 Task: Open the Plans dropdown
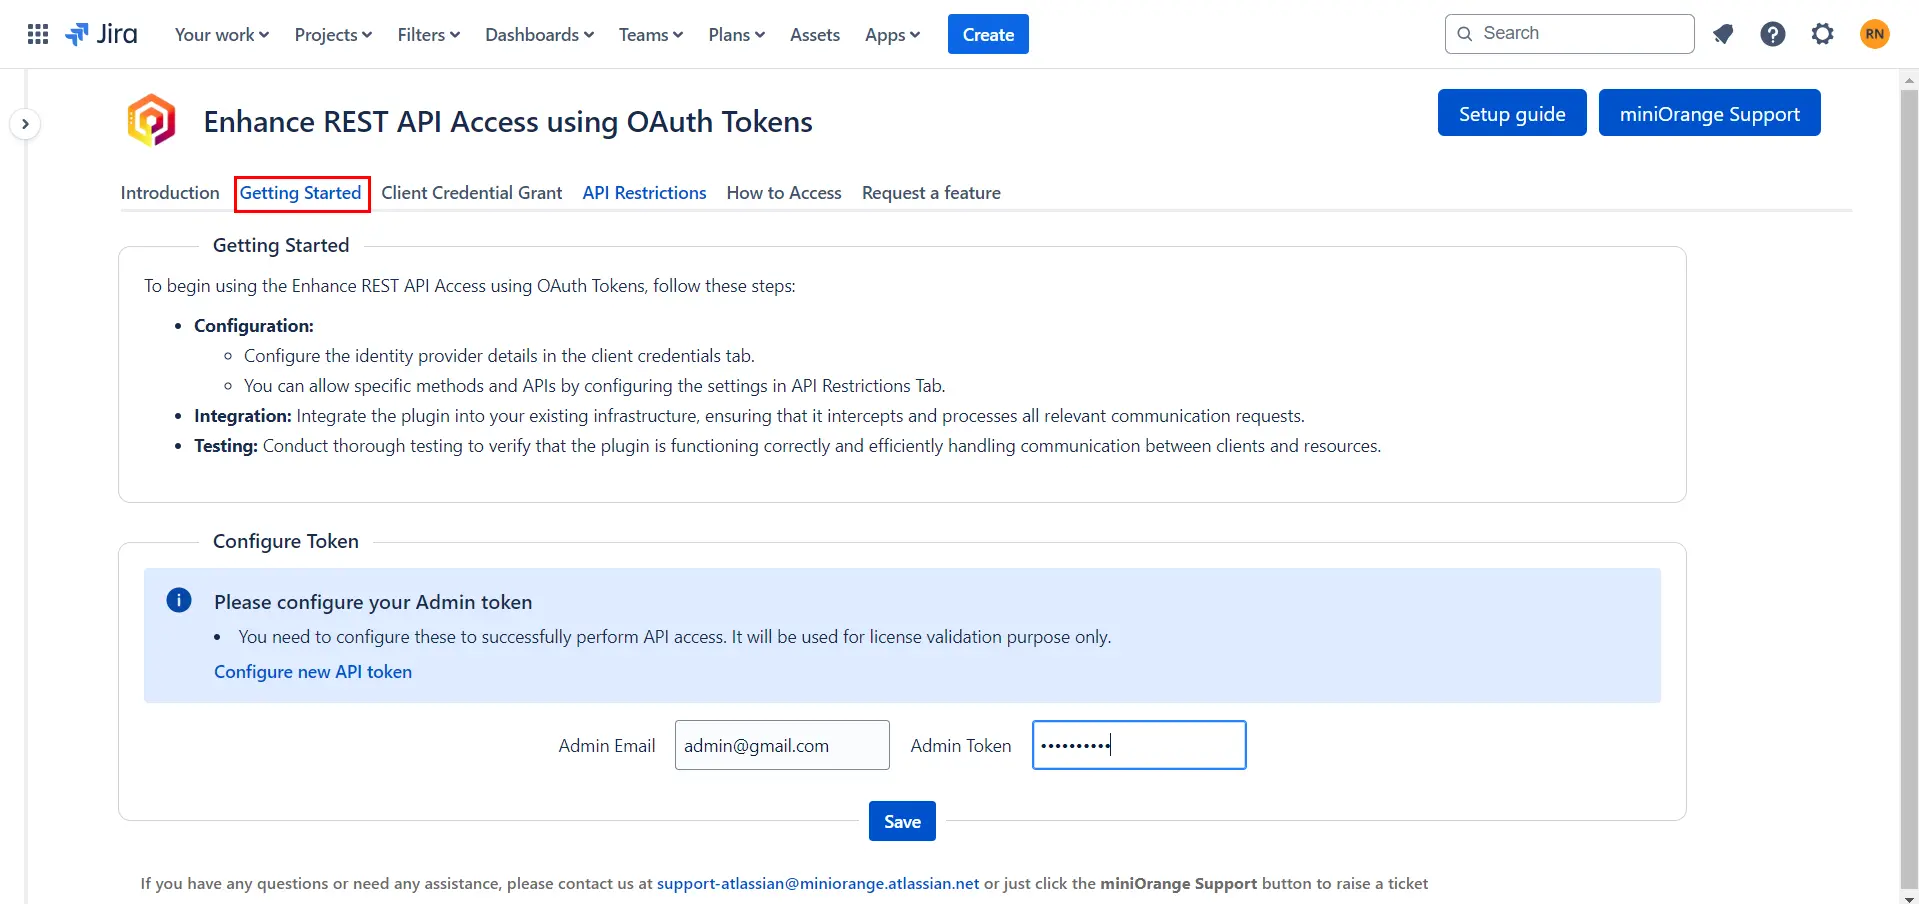pyautogui.click(x=737, y=34)
